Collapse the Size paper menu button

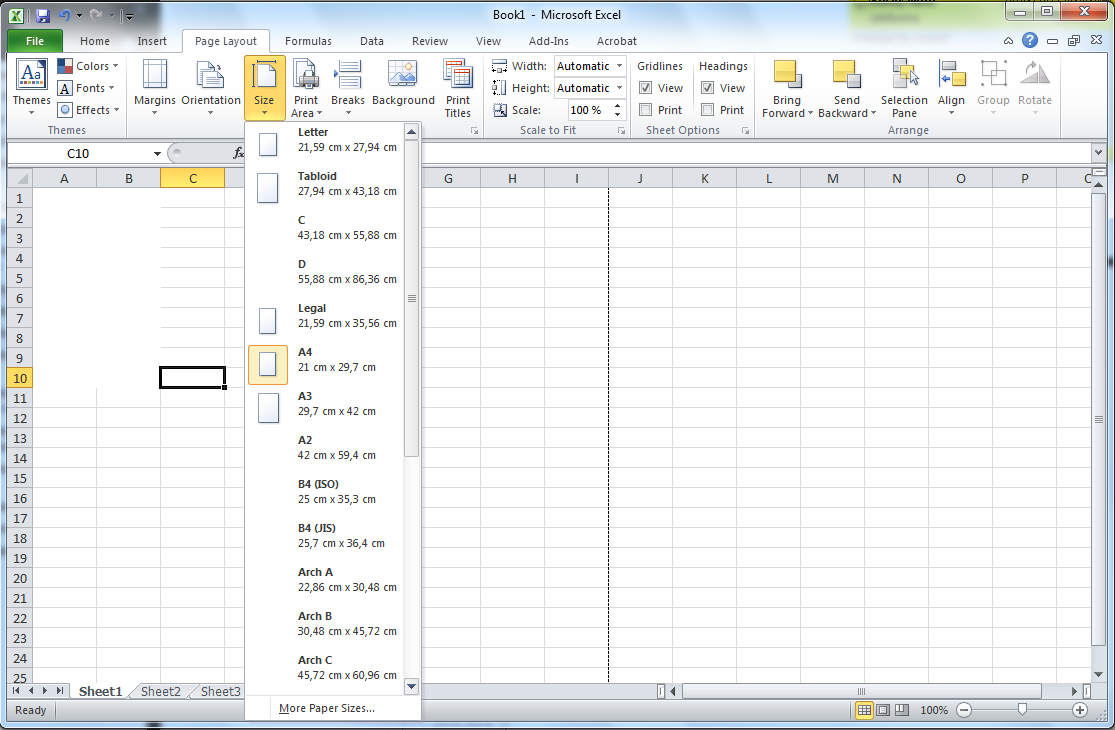(265, 87)
